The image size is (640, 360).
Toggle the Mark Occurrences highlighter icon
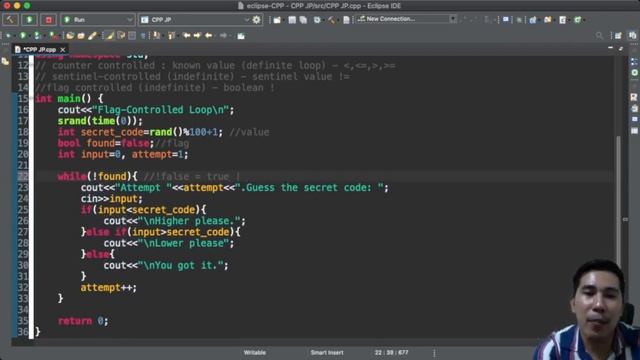point(110,36)
